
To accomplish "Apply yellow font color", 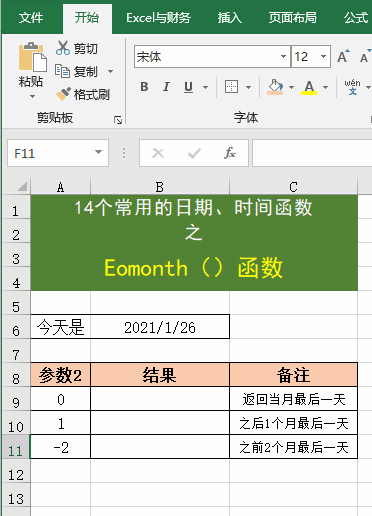I will tap(309, 87).
